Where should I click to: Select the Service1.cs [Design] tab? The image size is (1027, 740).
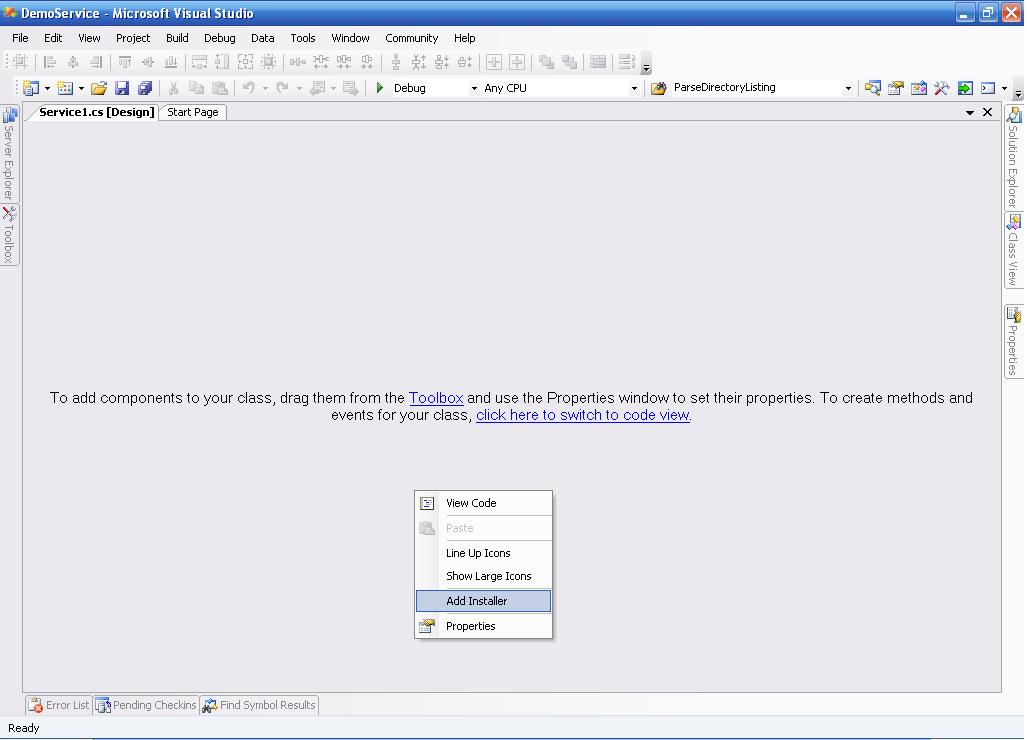pos(96,112)
